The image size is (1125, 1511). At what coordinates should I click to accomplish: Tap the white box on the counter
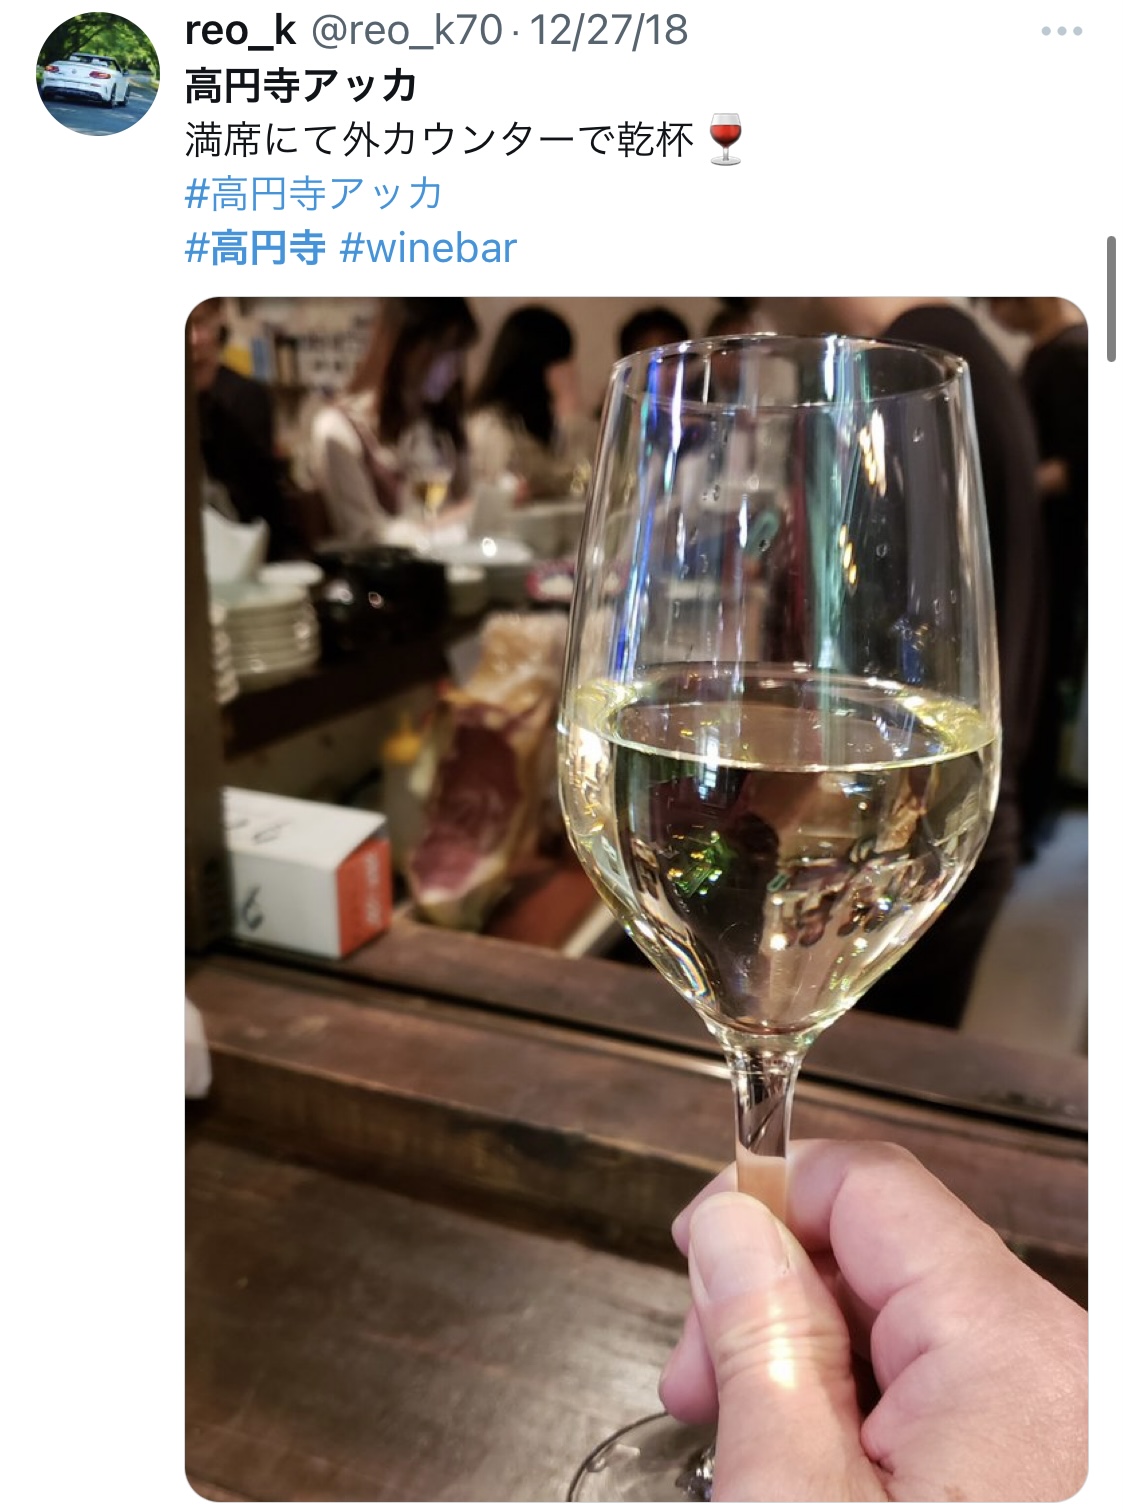click(305, 872)
